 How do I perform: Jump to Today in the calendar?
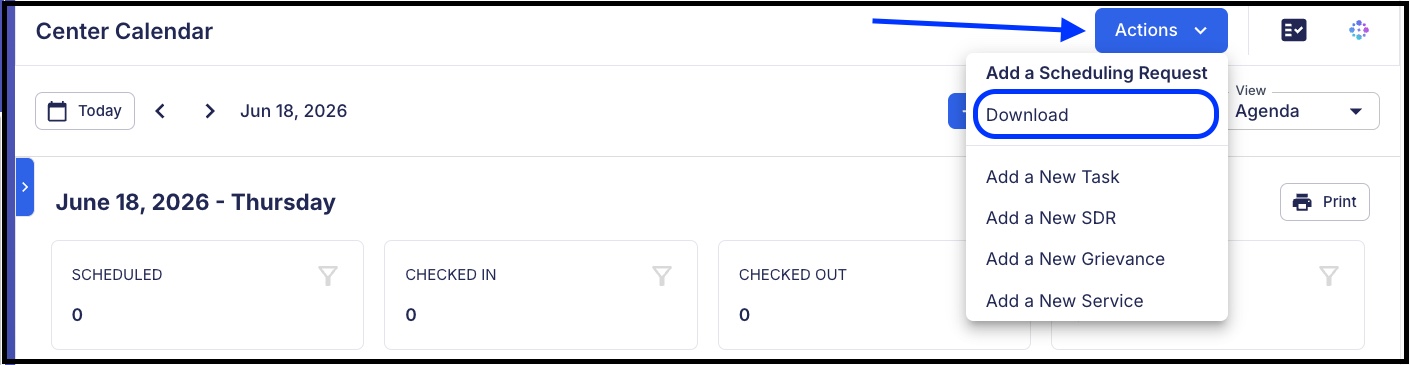[85, 111]
